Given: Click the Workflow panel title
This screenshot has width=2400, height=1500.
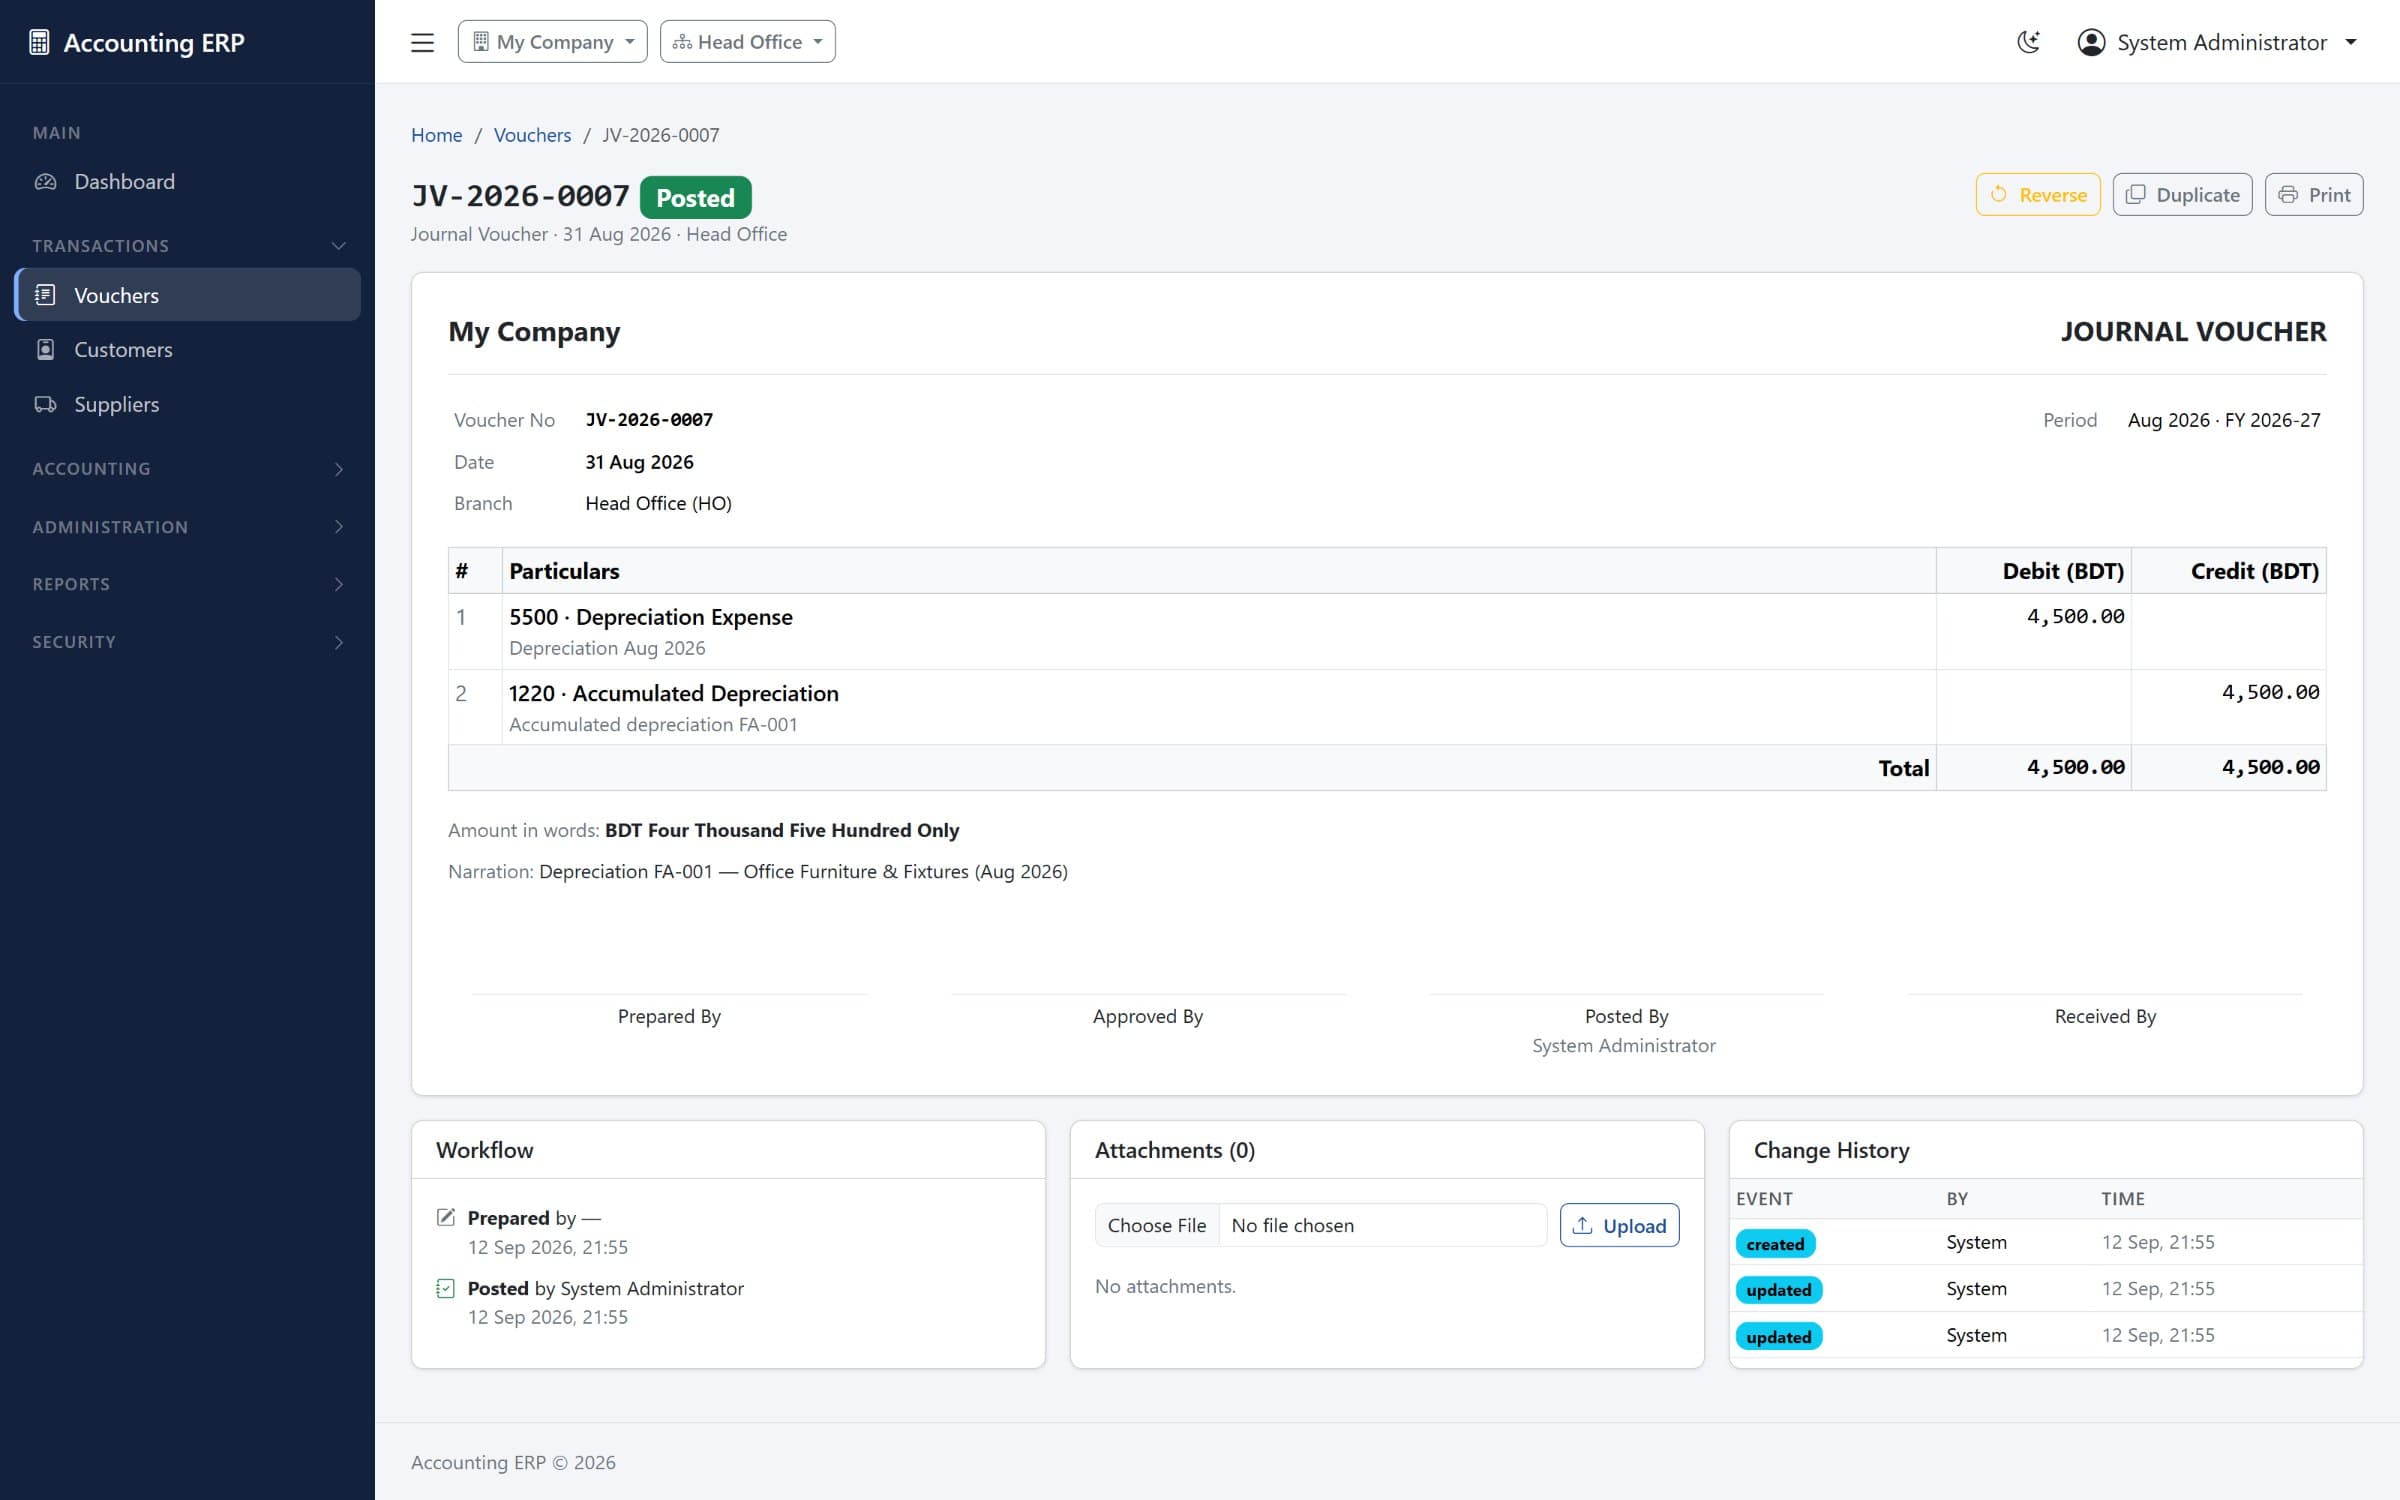Looking at the screenshot, I should (x=484, y=1150).
